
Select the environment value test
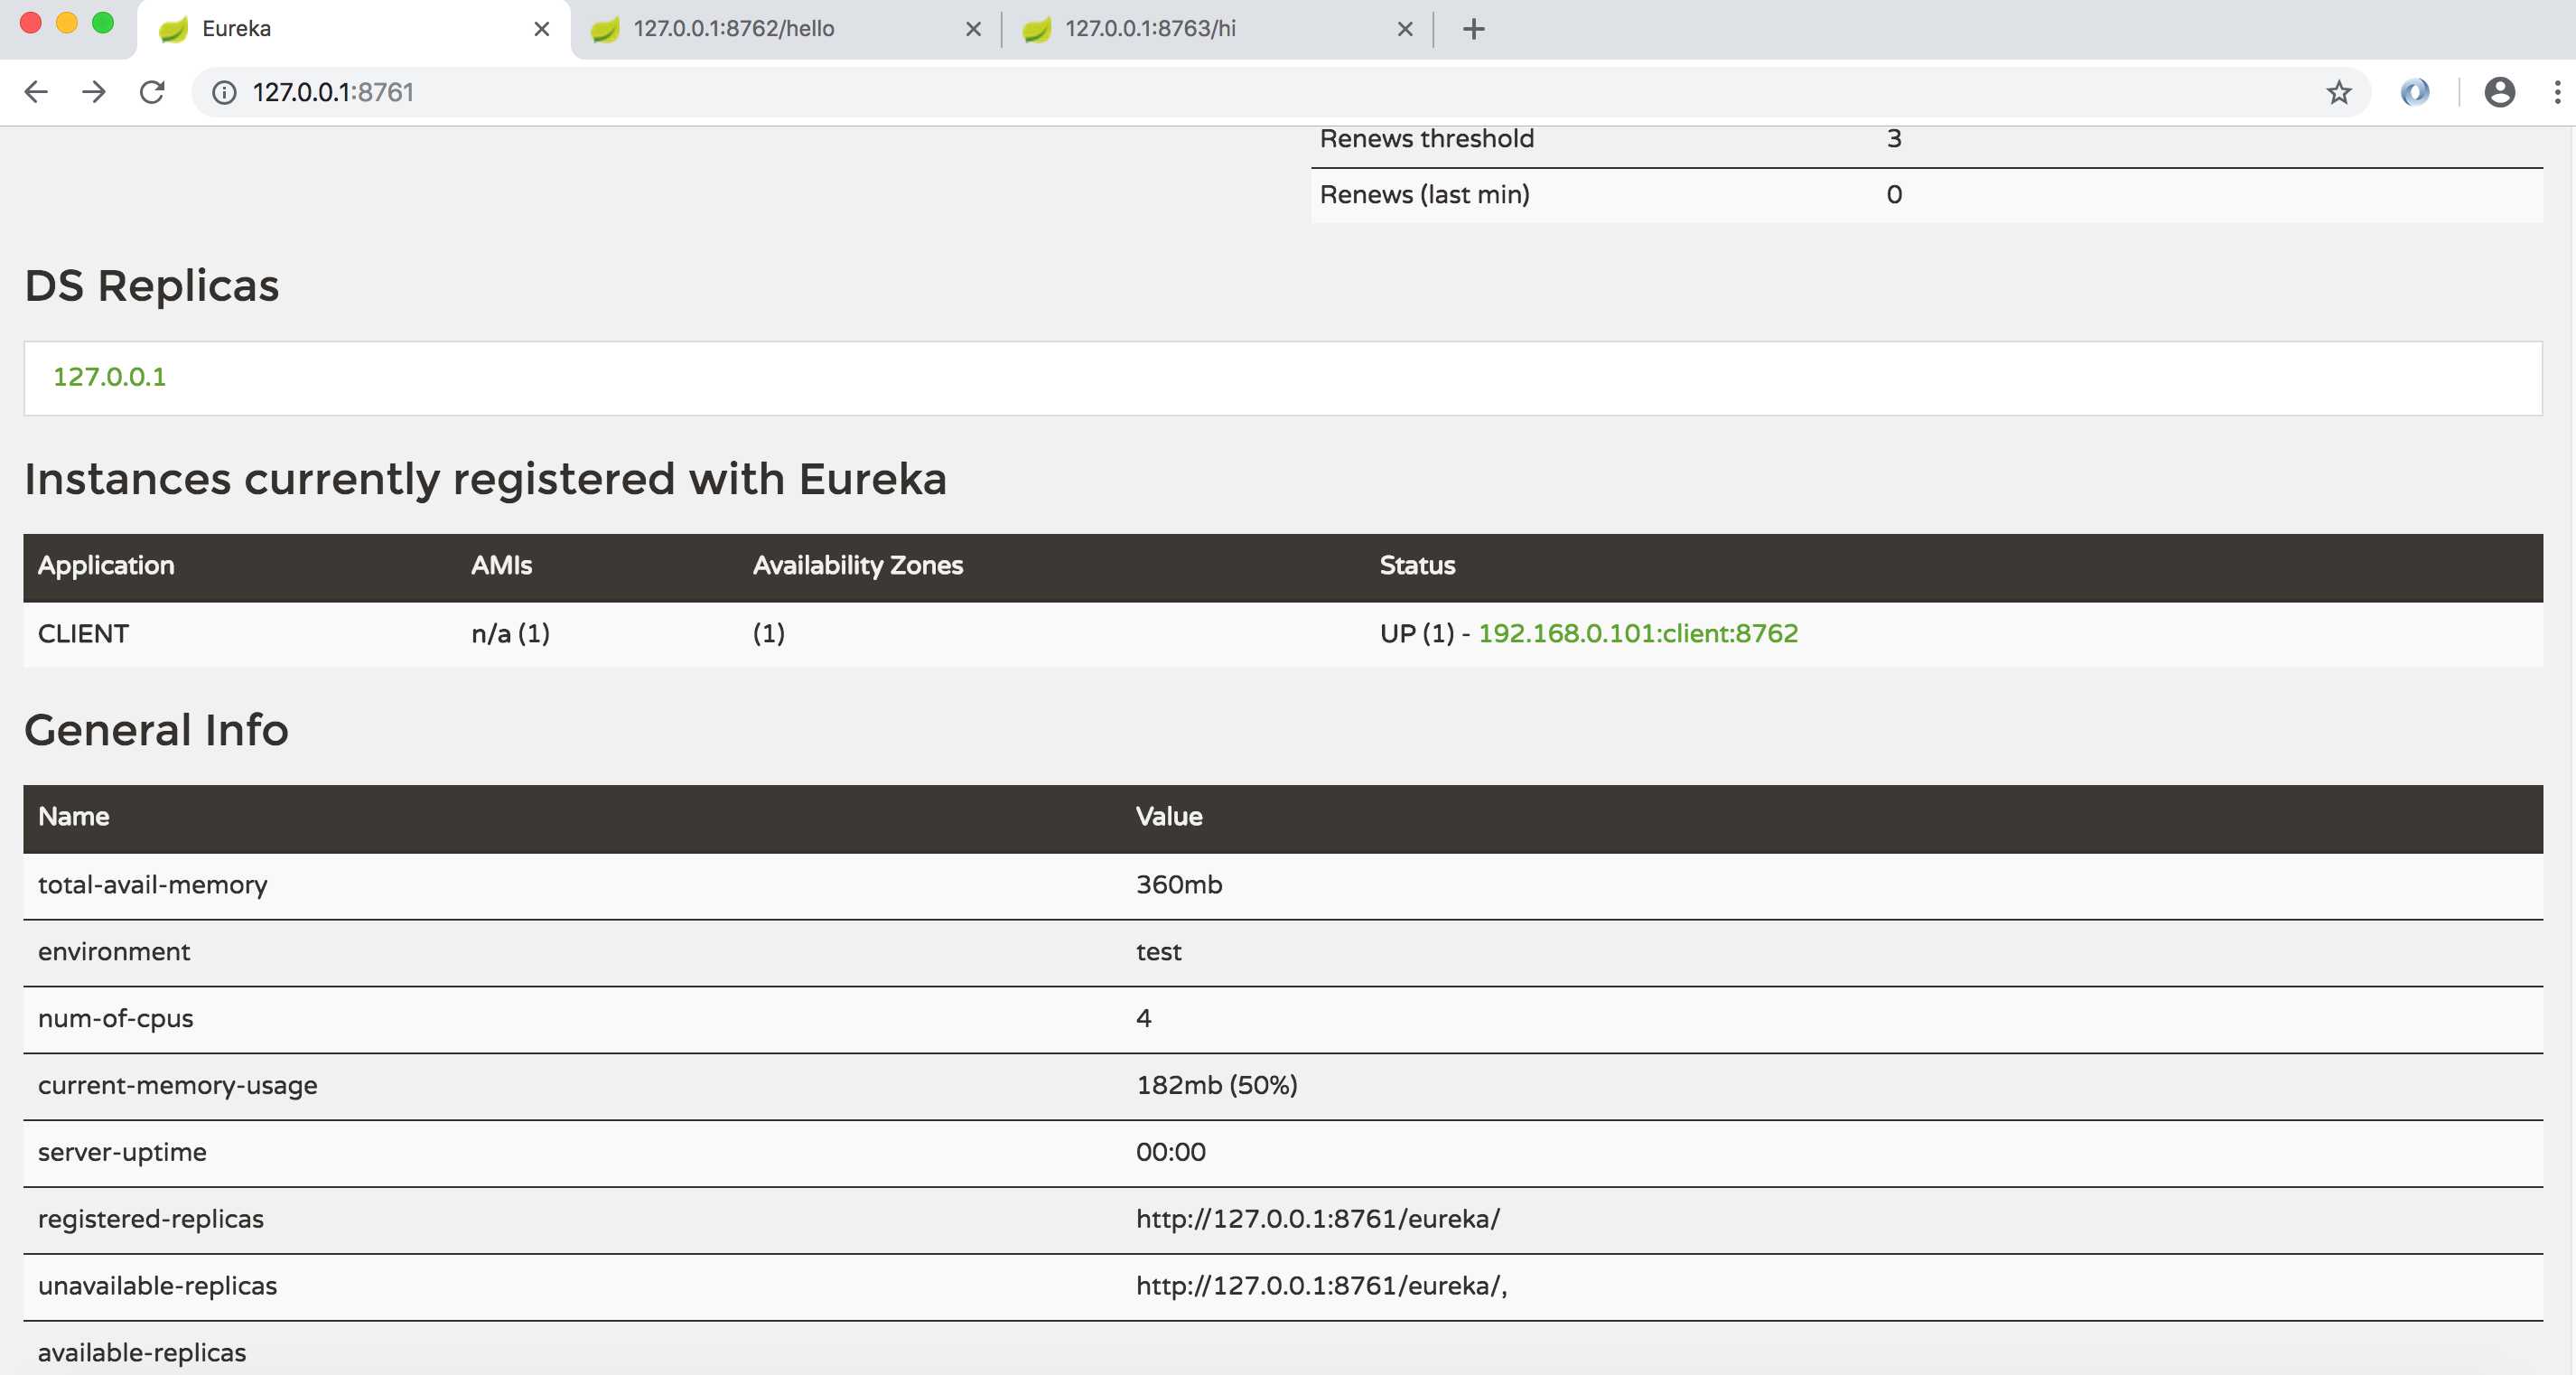1158,952
